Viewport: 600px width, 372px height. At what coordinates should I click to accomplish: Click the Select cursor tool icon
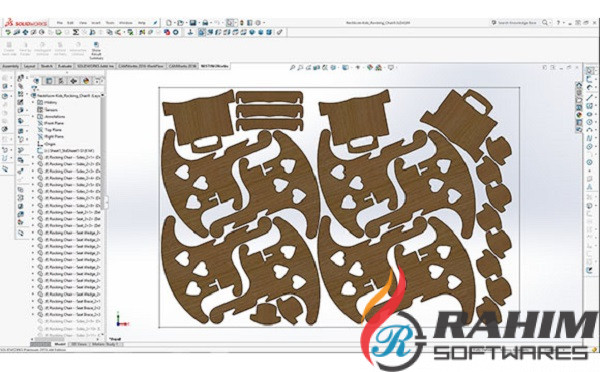pyautogui.click(x=230, y=23)
